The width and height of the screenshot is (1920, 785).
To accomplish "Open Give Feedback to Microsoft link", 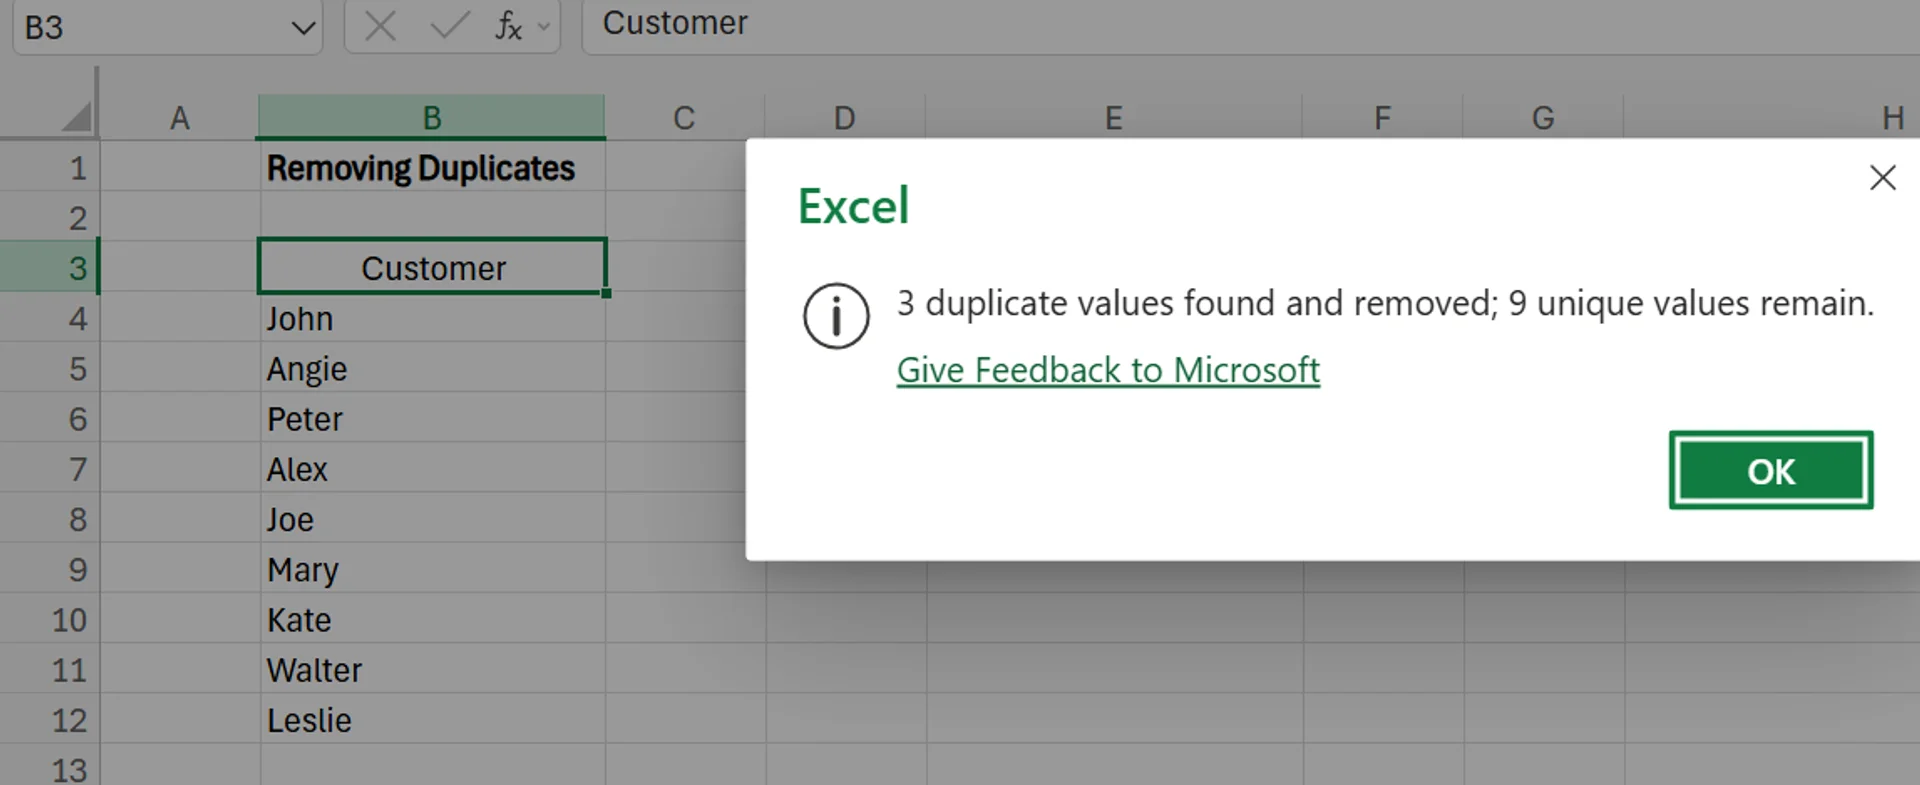I will (x=1108, y=370).
